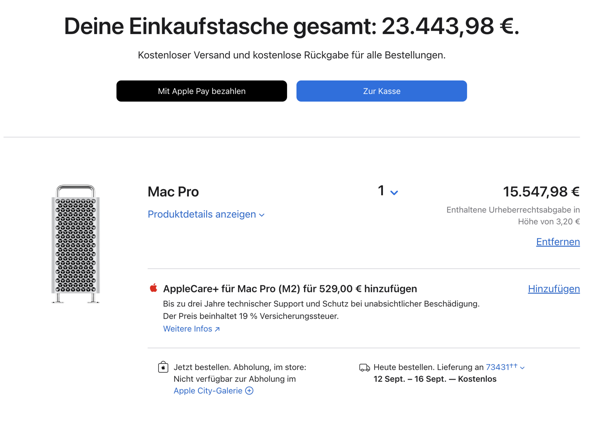Click the AppleCare+ für Mac Pro heading
Screen dimensions: 590x434
pos(290,289)
